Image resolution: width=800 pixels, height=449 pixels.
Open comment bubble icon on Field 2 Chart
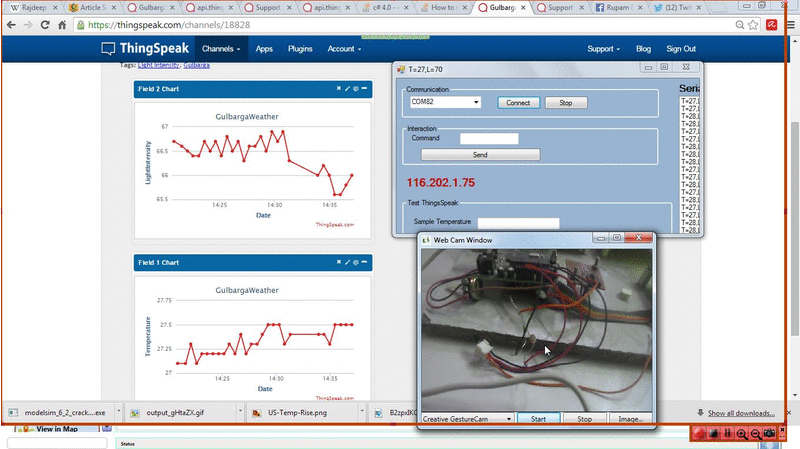click(356, 89)
